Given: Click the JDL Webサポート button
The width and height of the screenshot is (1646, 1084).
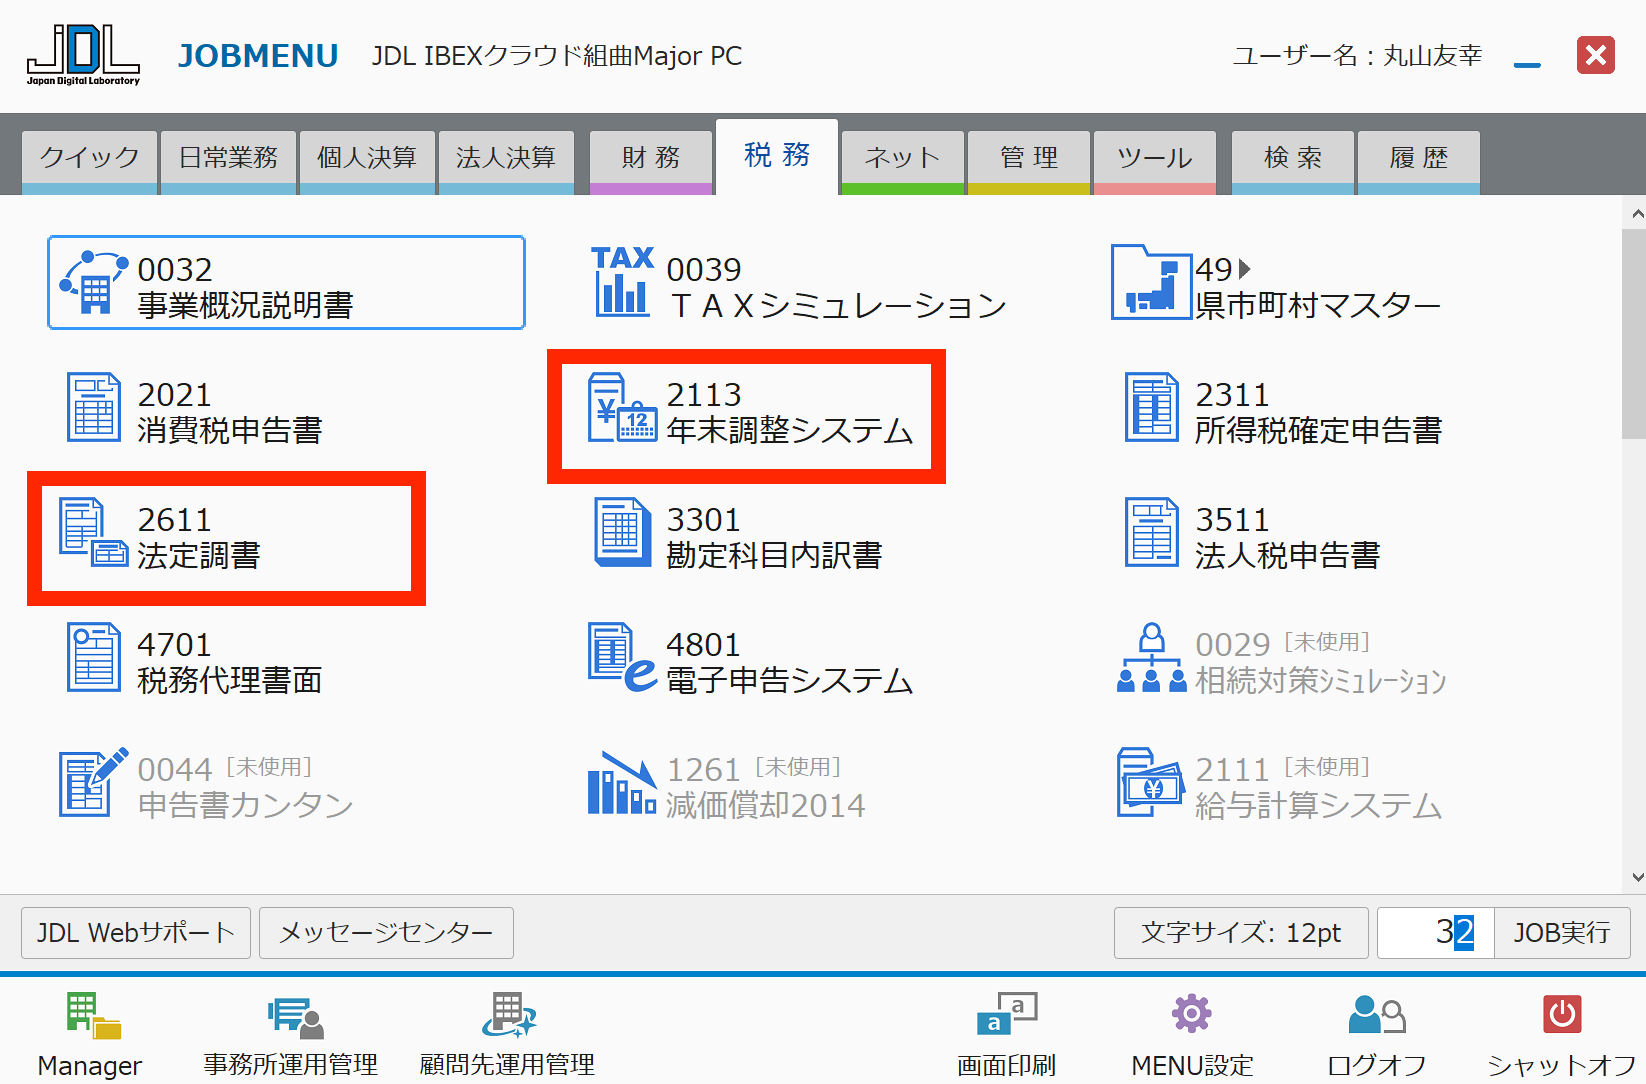Looking at the screenshot, I should click(136, 933).
